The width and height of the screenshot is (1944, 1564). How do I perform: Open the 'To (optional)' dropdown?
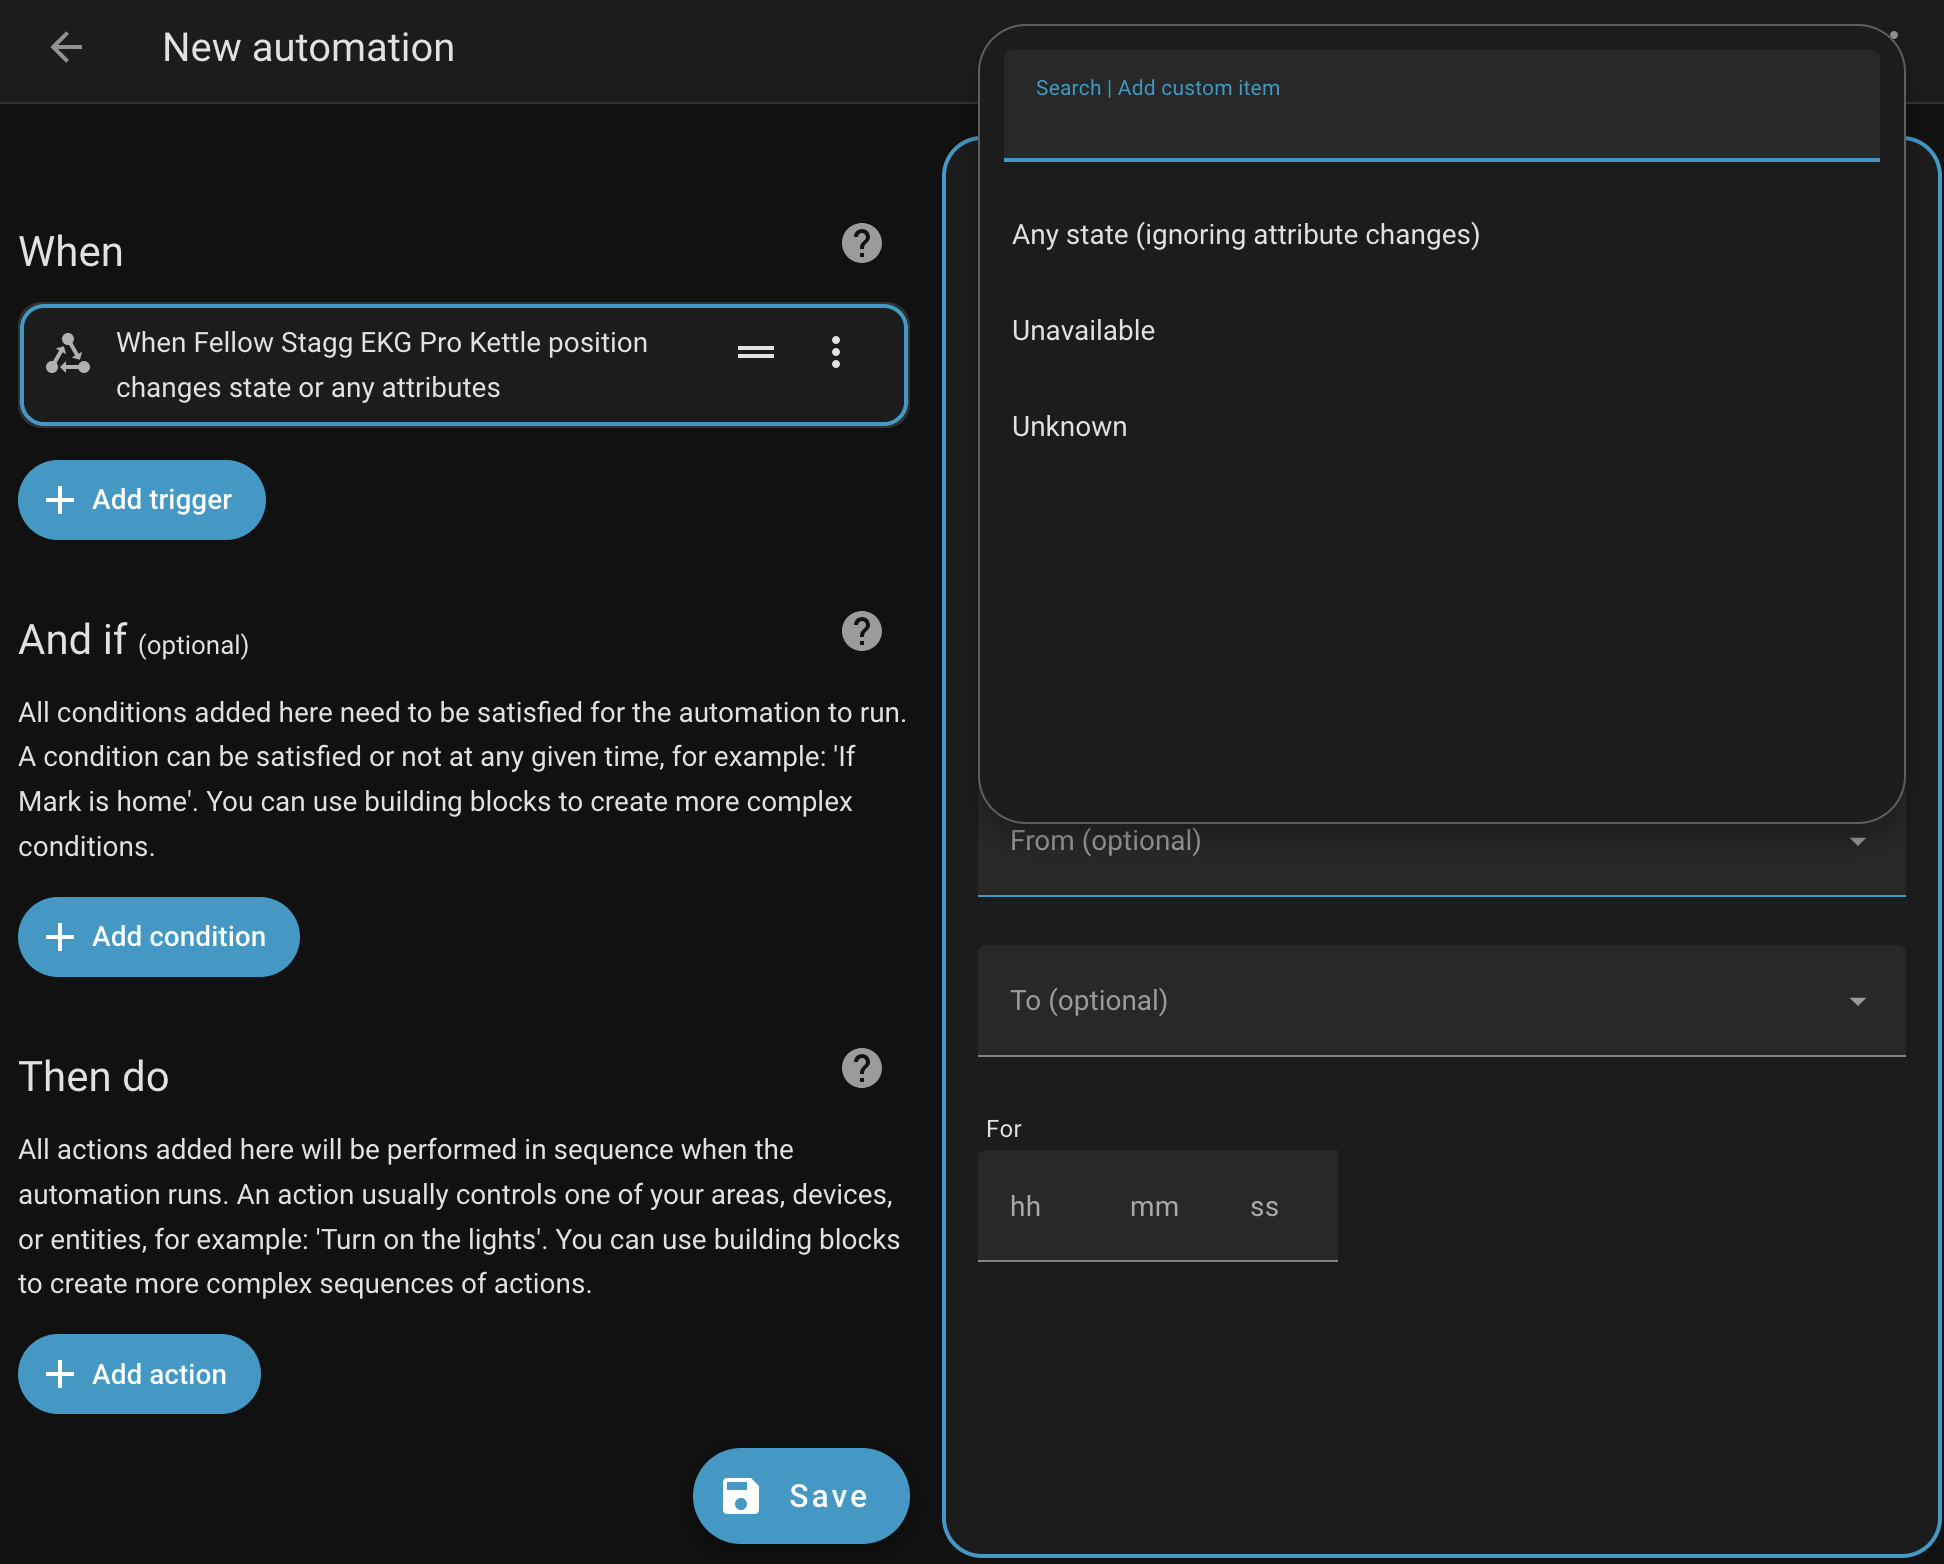coord(1440,1001)
